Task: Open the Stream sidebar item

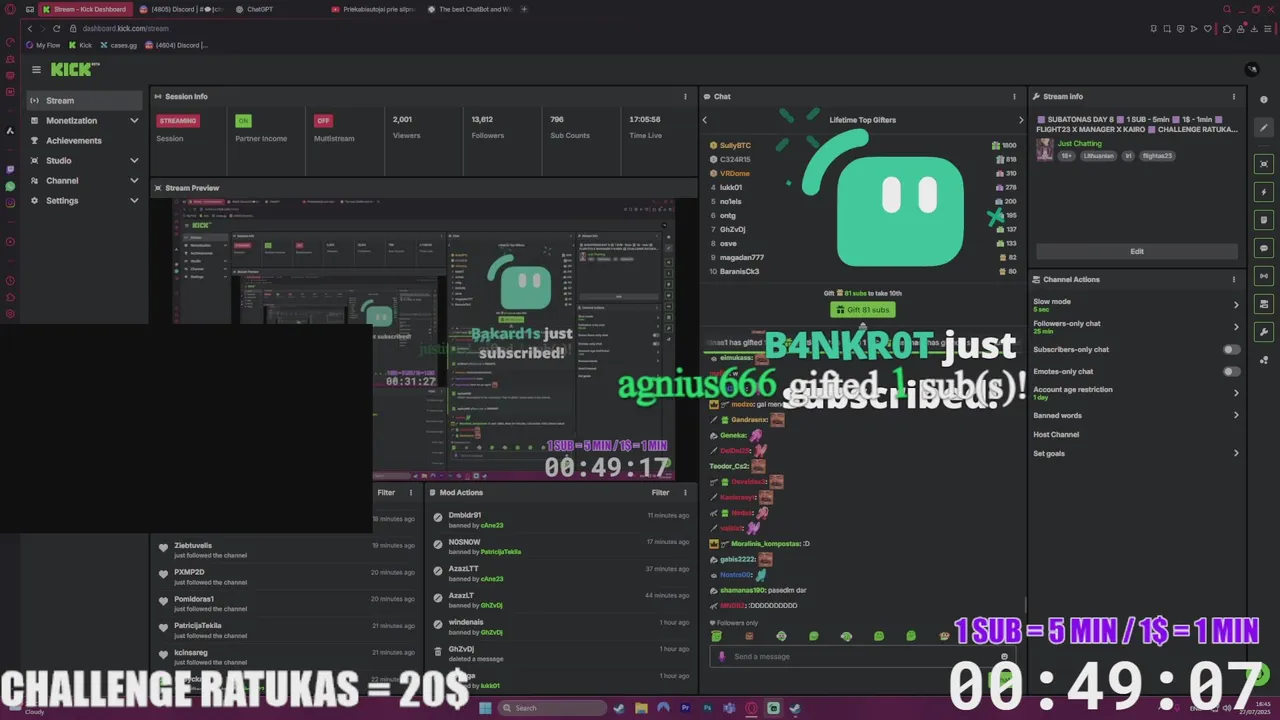Action: click(84, 100)
